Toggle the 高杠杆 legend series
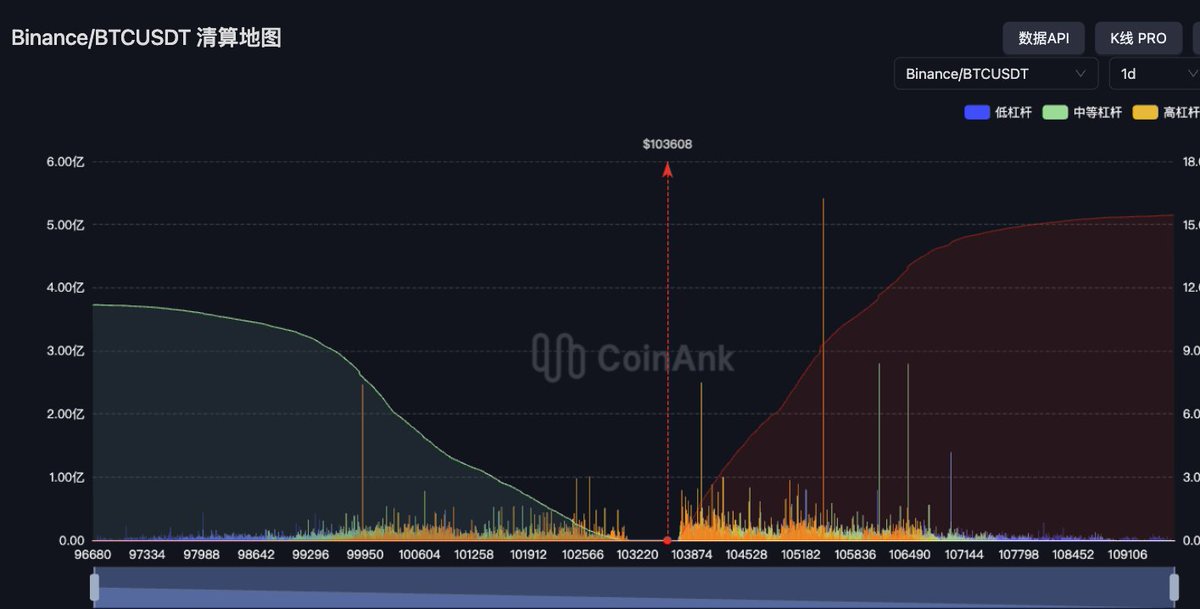This screenshot has height=609, width=1200. point(1166,113)
